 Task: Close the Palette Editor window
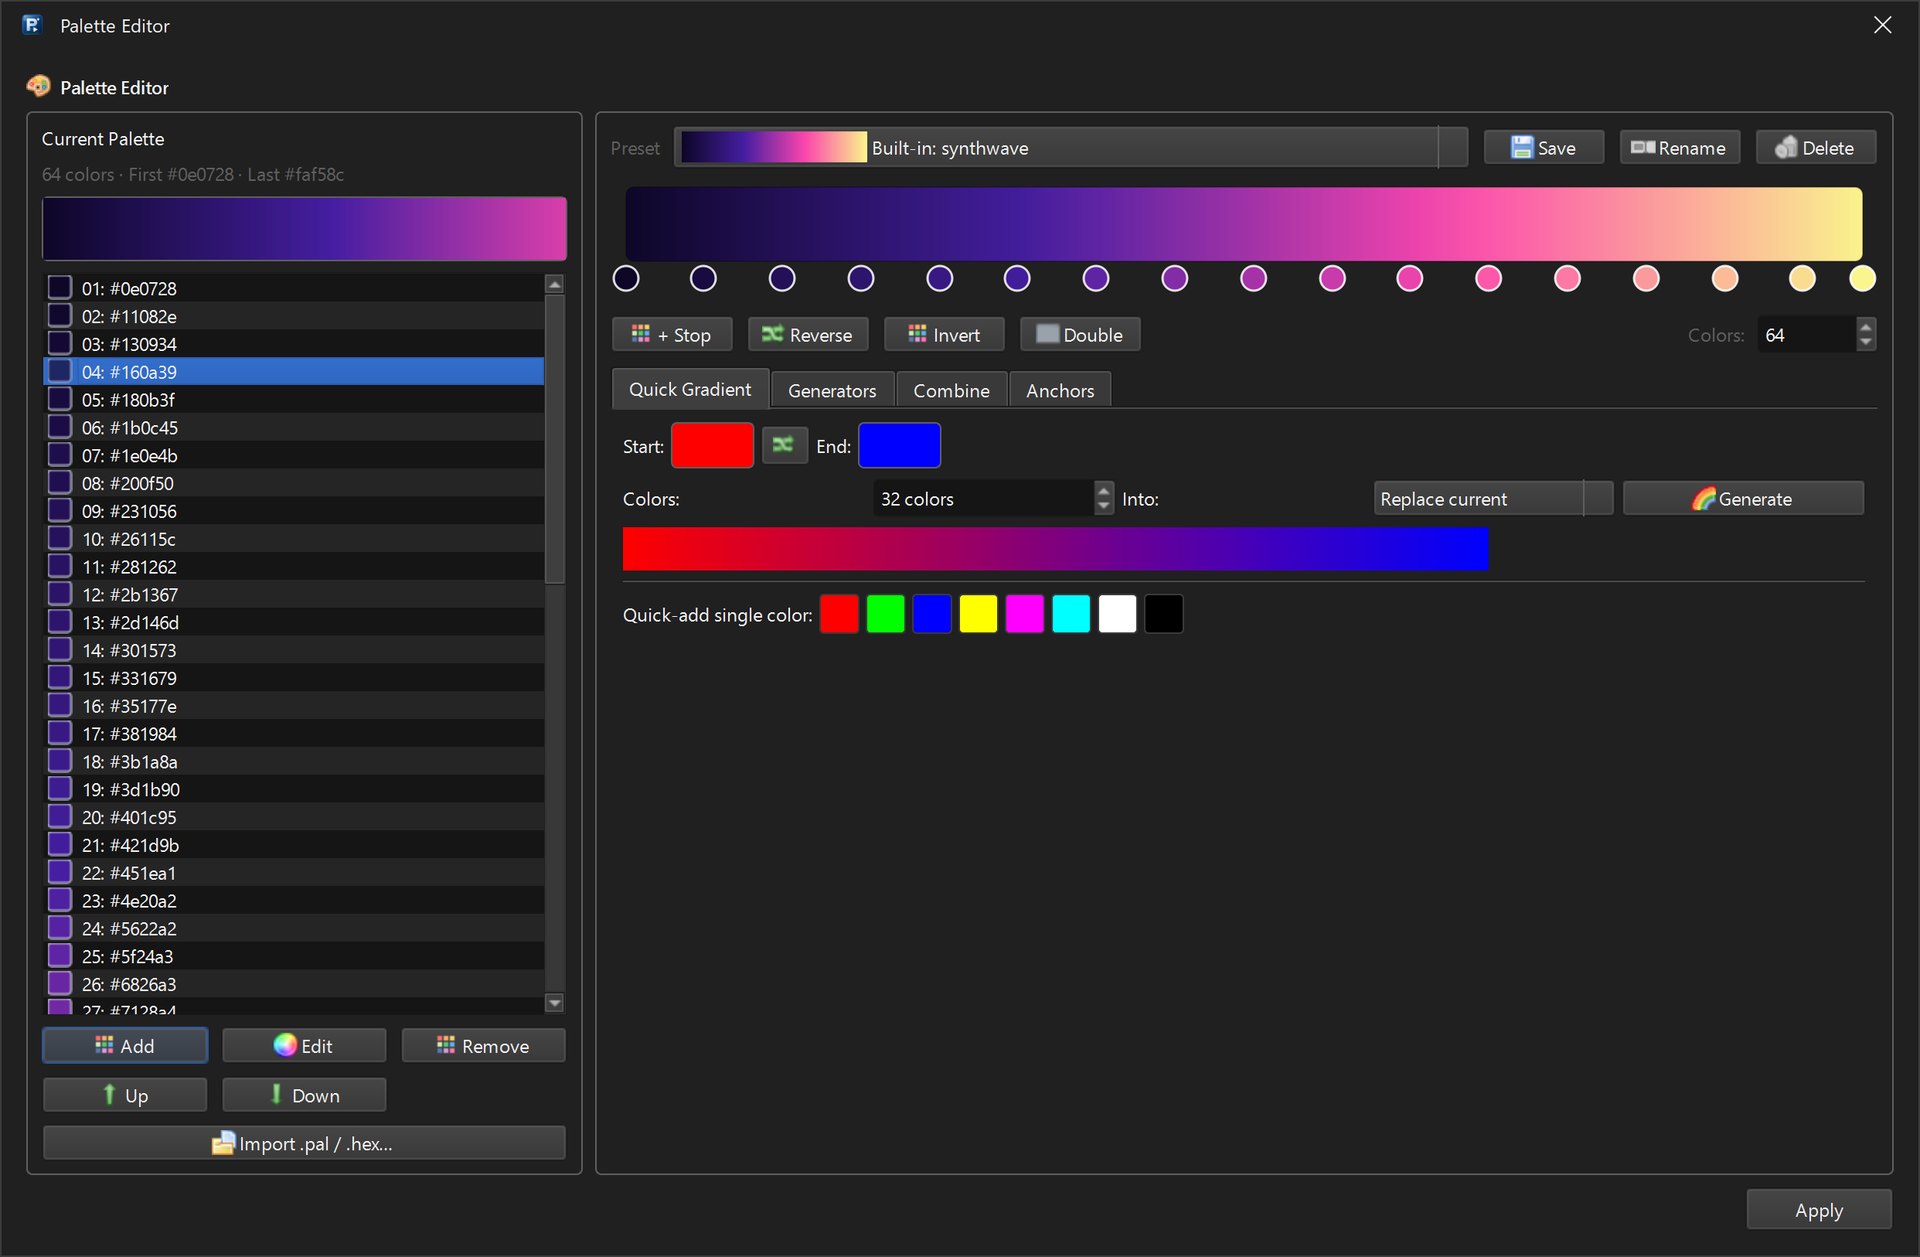pyautogui.click(x=1882, y=25)
